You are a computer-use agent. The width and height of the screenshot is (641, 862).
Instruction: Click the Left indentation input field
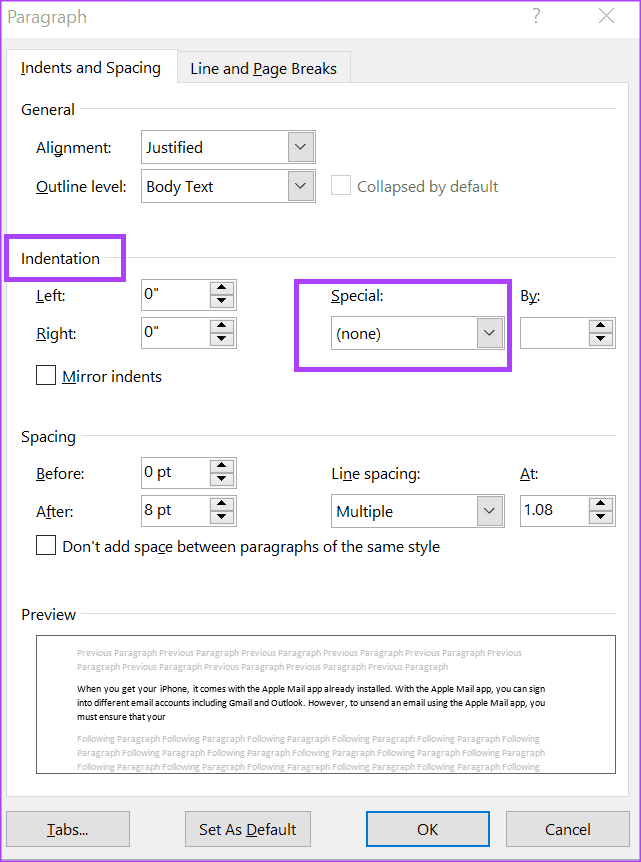pos(176,295)
